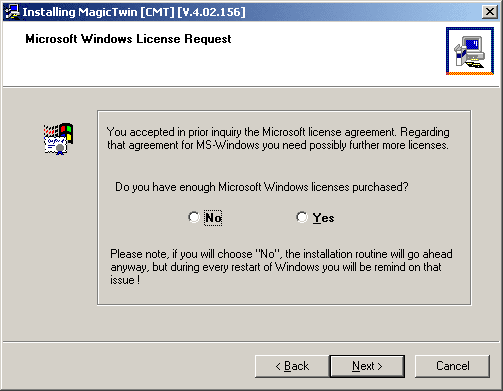Click the Next button
This screenshot has height=391, width=503.
coord(367,366)
